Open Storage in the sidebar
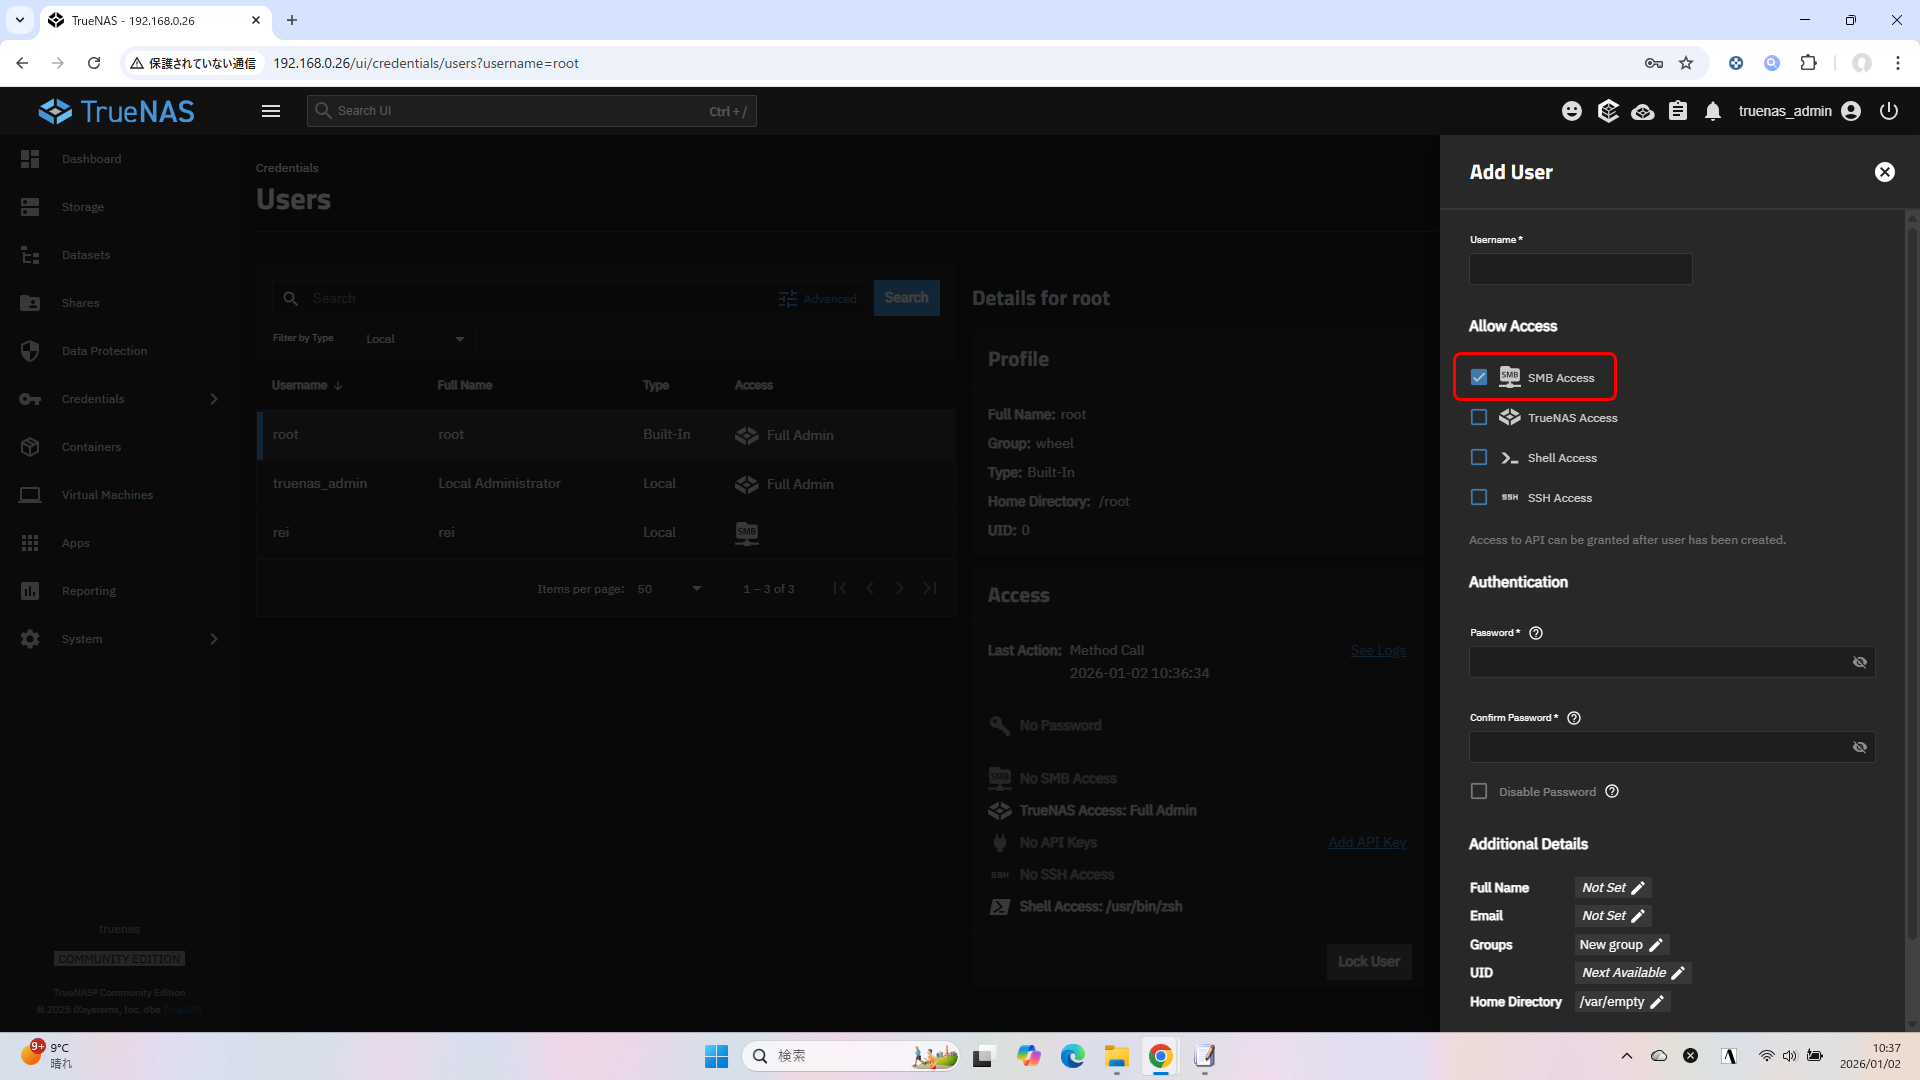1920x1080 pixels. [x=83, y=207]
